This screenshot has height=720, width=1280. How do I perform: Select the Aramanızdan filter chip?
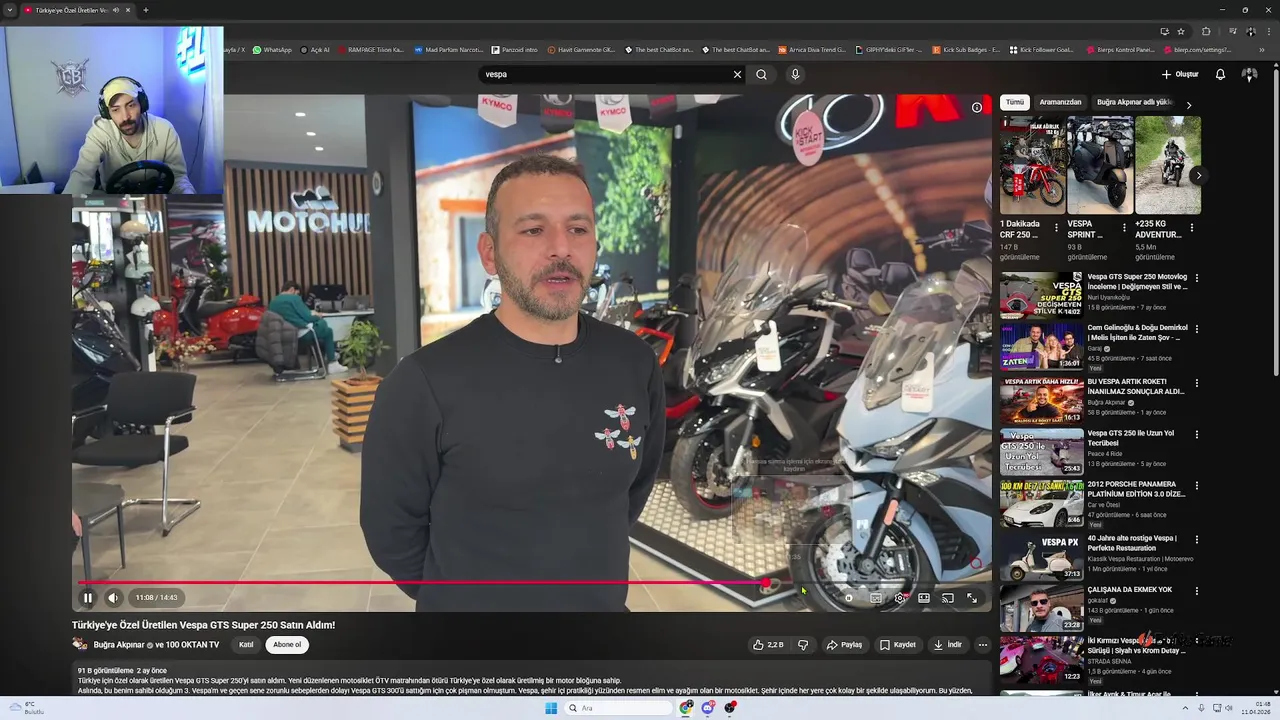point(1060,102)
